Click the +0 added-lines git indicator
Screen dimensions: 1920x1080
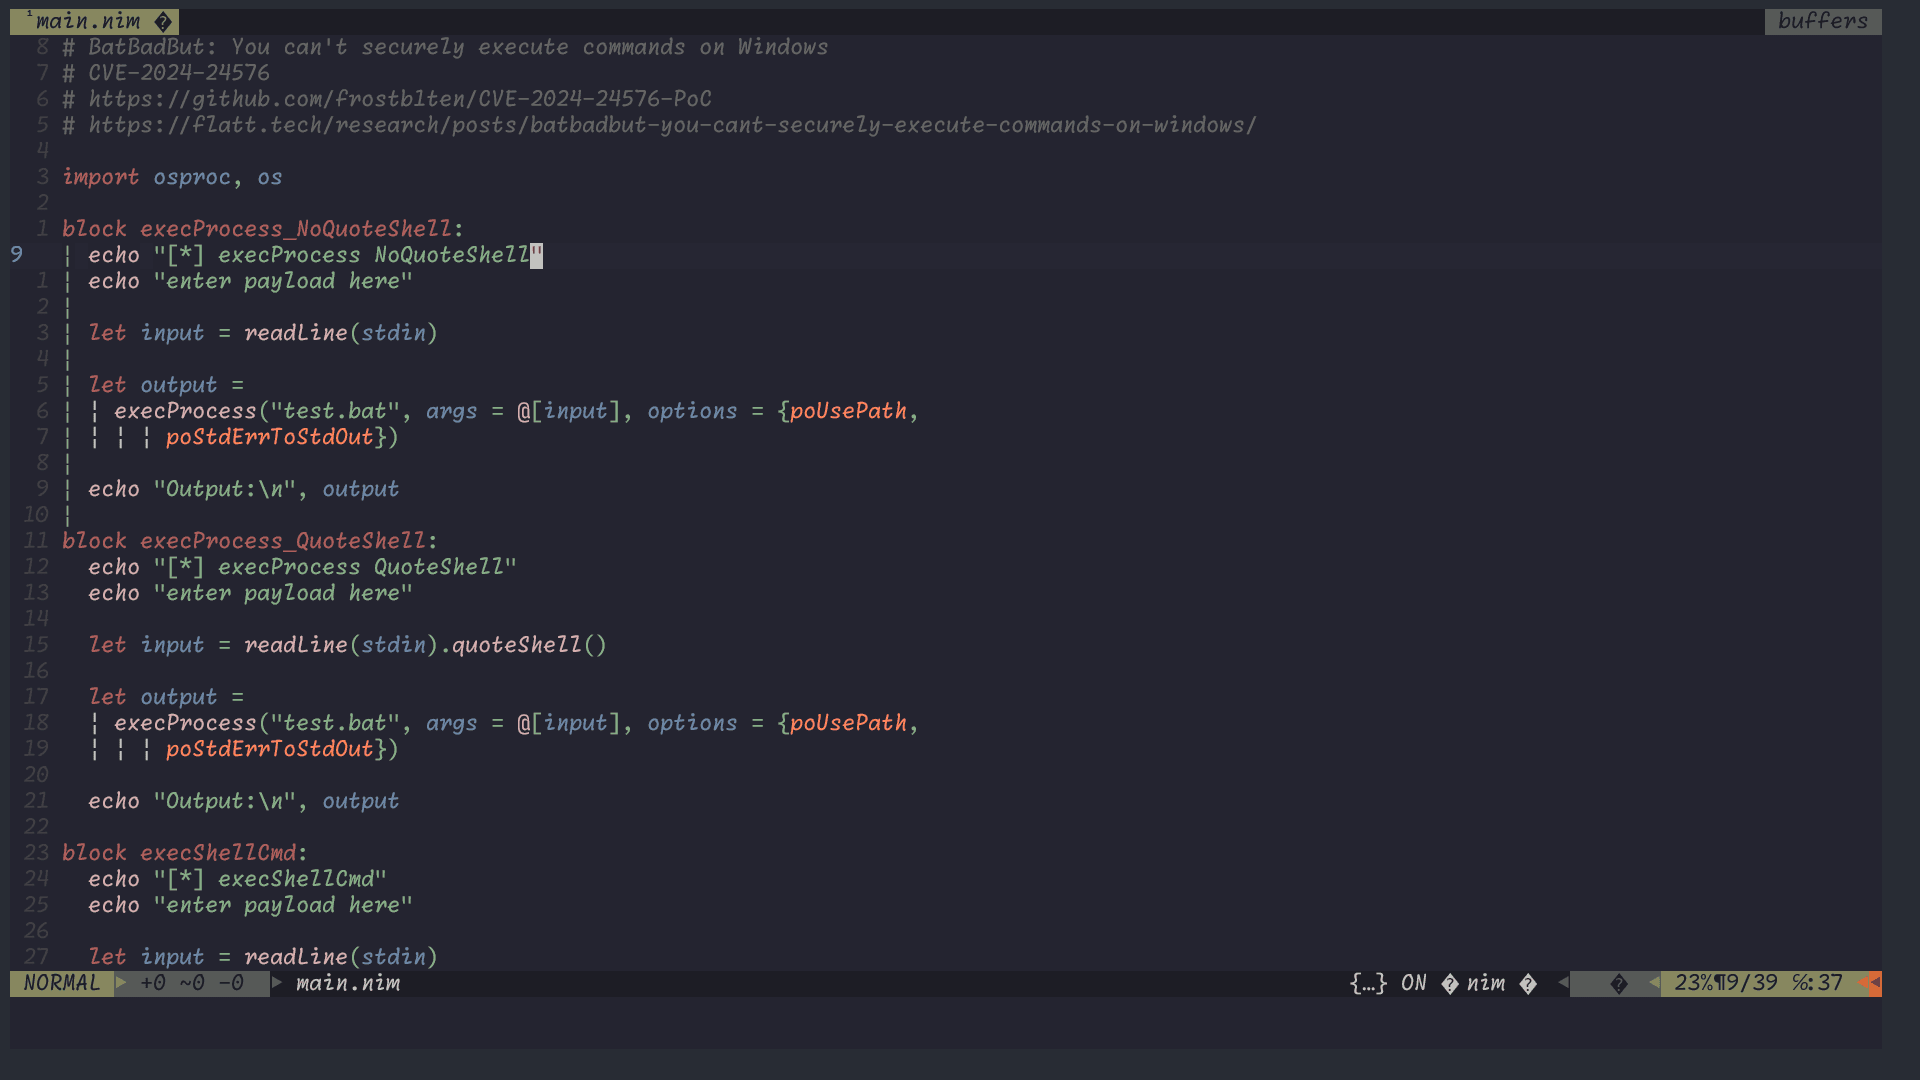point(152,983)
